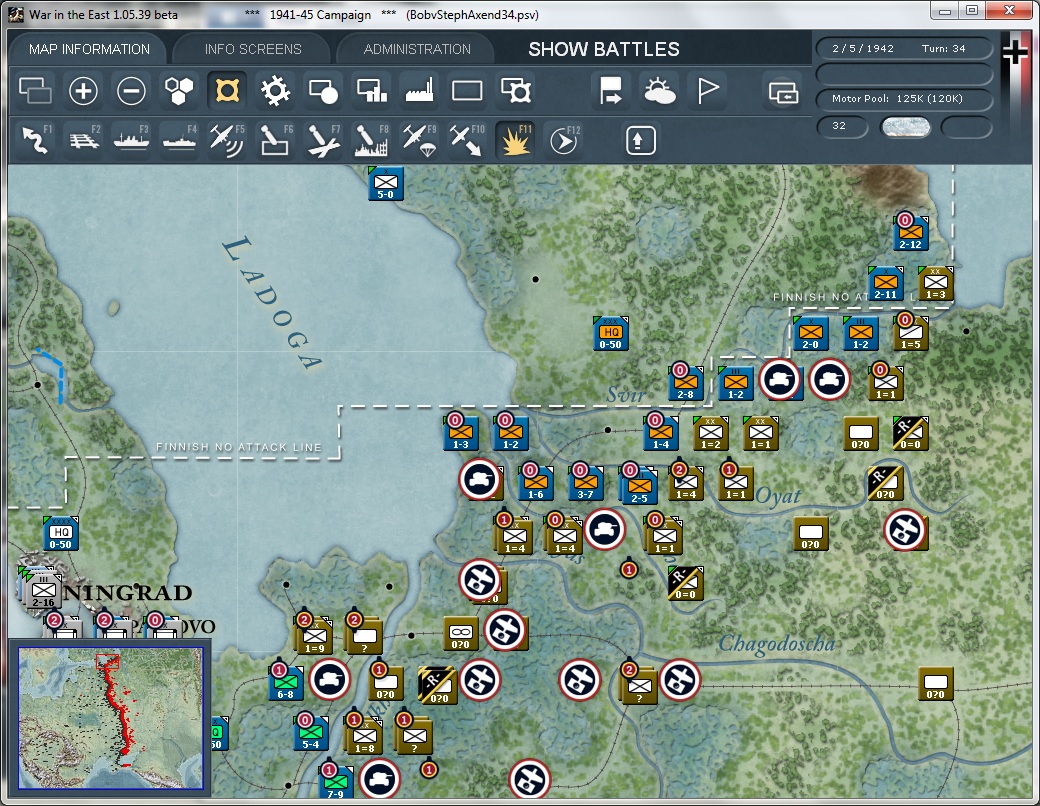This screenshot has width=1040, height=806.
Task: Click the flag with arrow icon
Action: click(x=610, y=90)
